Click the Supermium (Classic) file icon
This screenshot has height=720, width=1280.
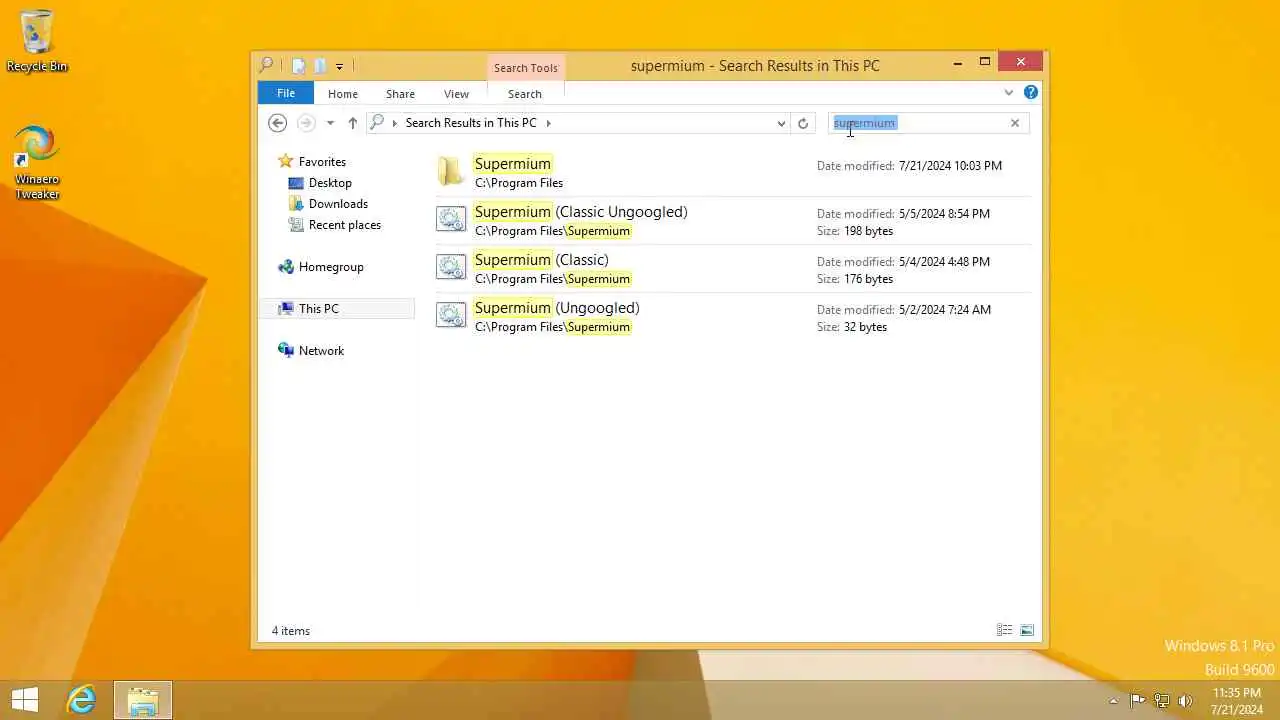451,267
